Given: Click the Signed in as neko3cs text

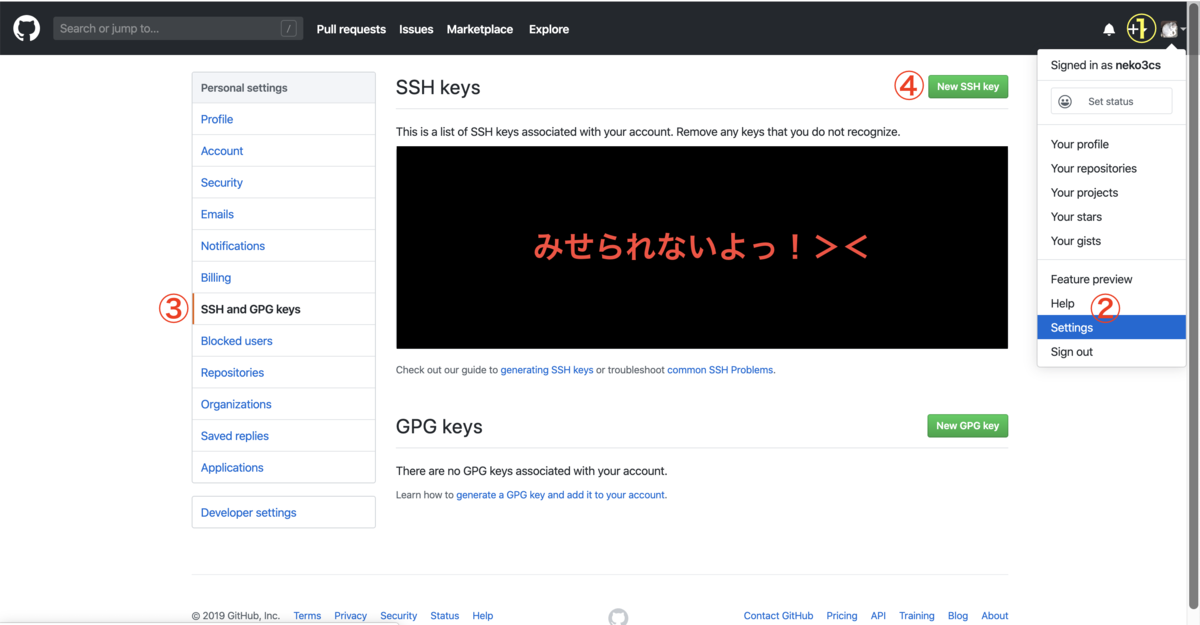Looking at the screenshot, I should click(x=1107, y=65).
